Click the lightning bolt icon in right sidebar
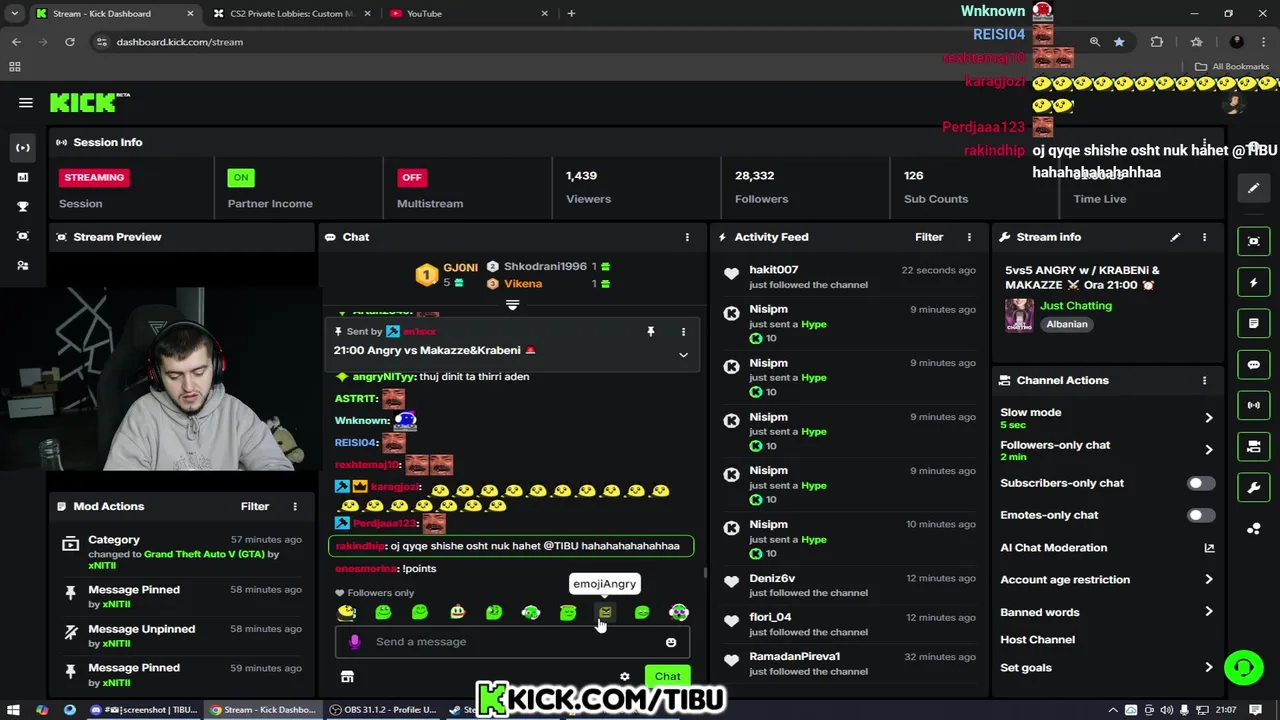 [1253, 283]
